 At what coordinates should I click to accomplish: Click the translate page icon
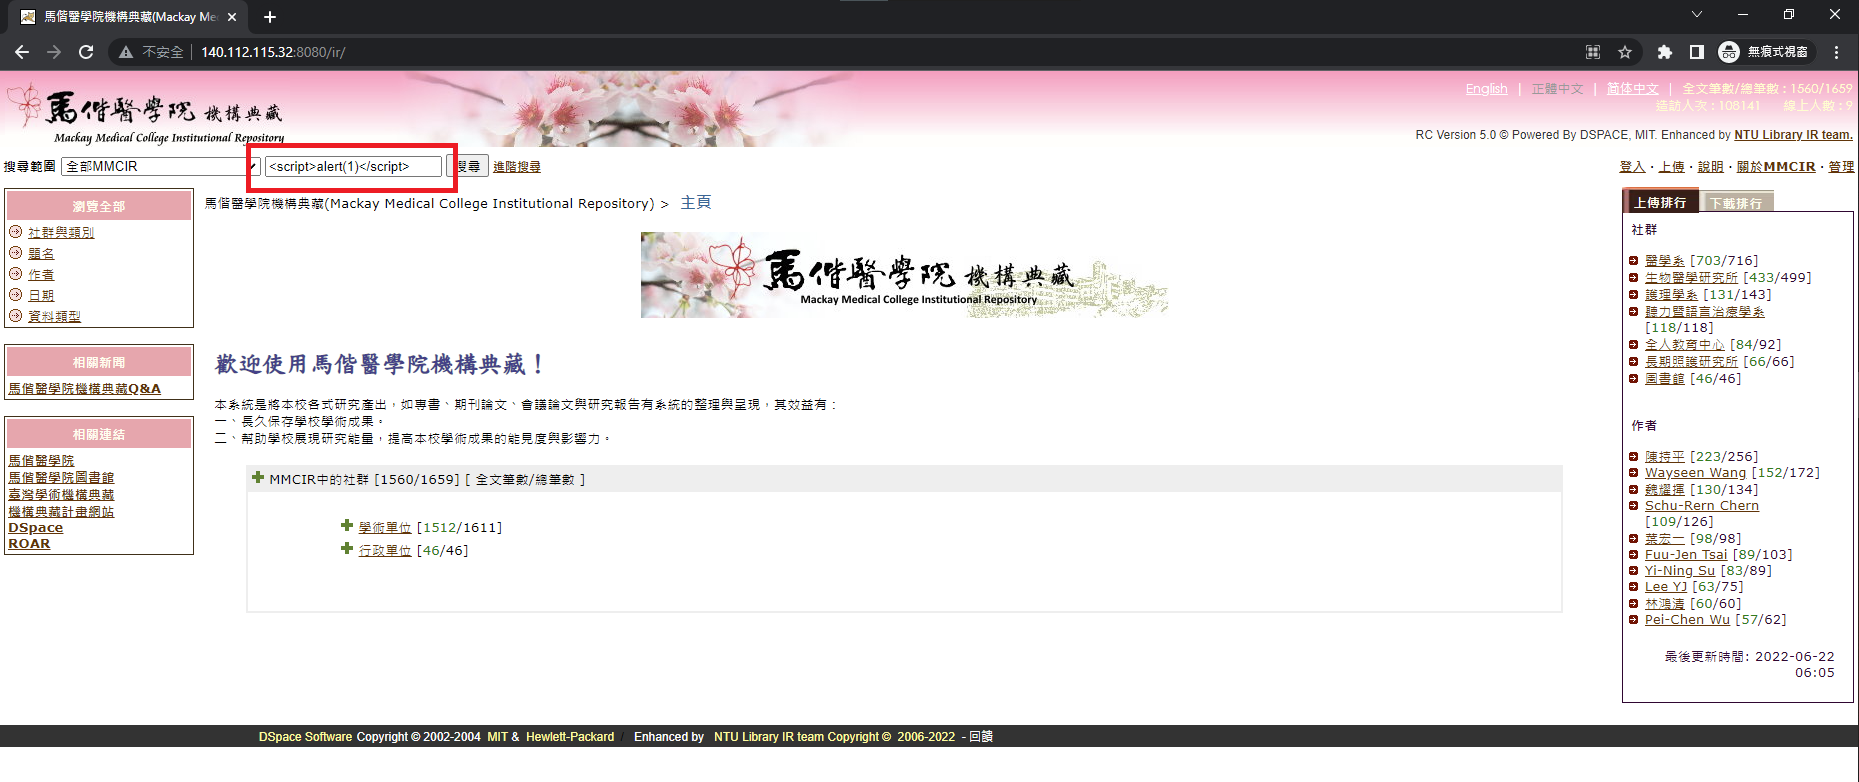1593,52
